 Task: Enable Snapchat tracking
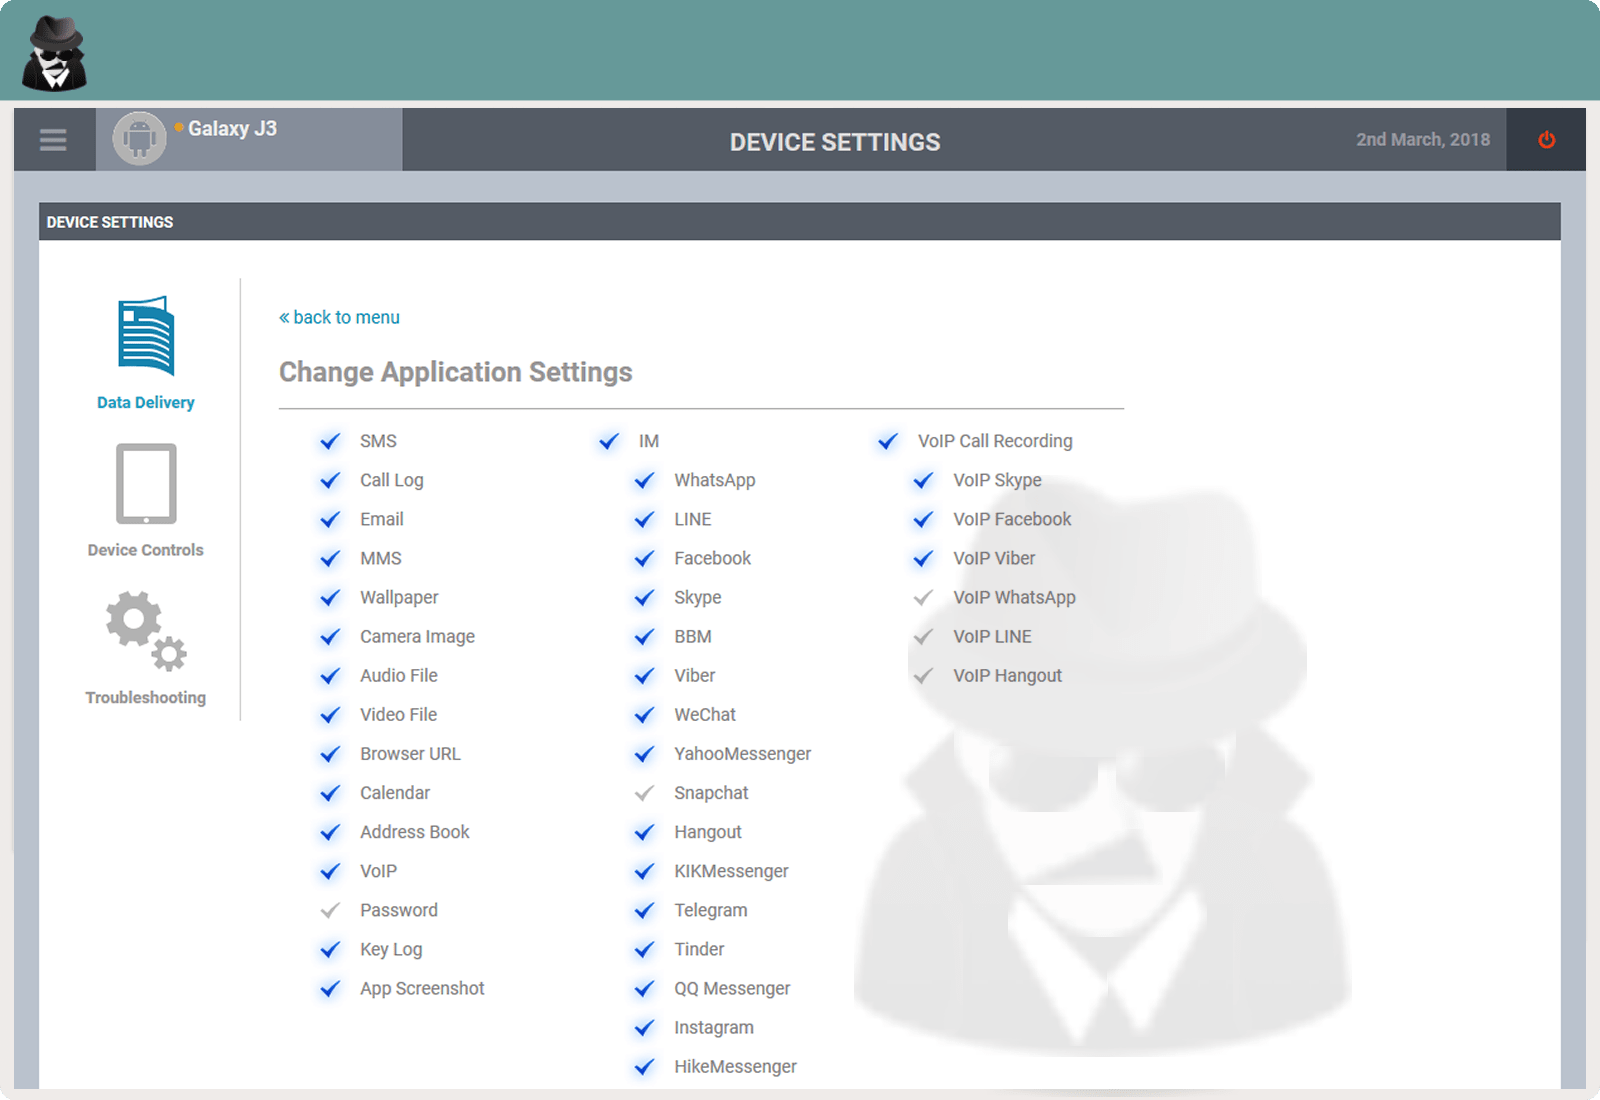pyautogui.click(x=645, y=793)
